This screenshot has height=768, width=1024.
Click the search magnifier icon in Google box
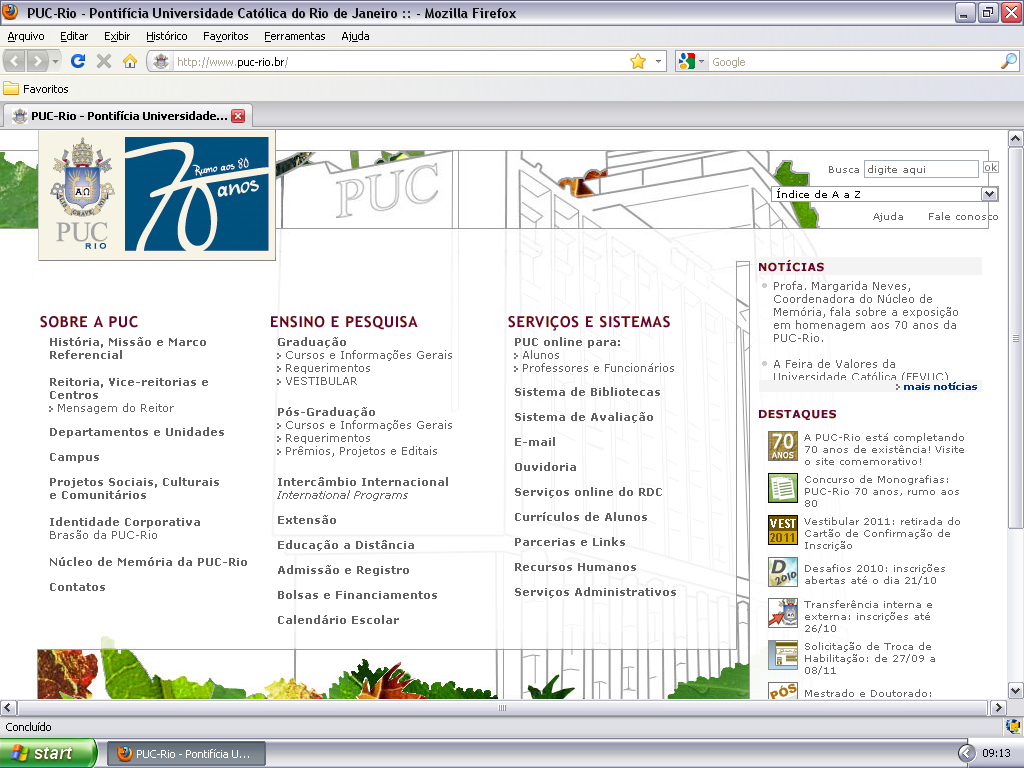[1008, 62]
